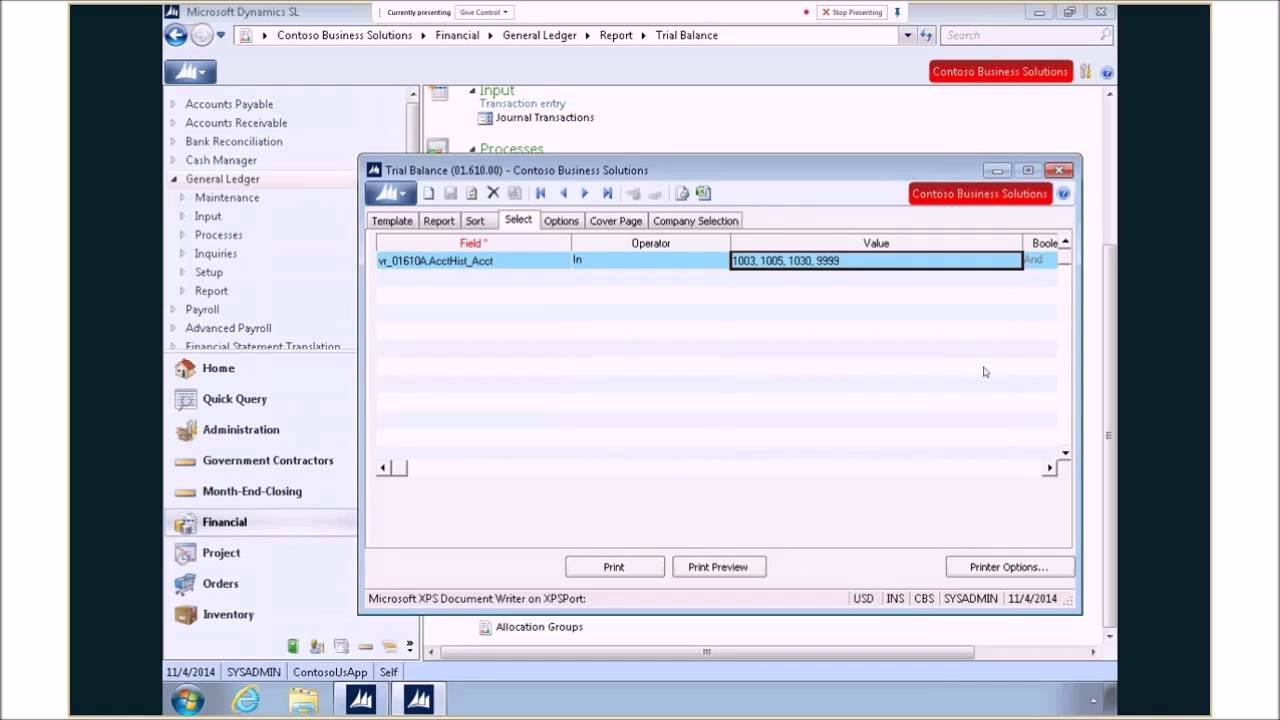
Task: Click the Print button
Action: pyautogui.click(x=614, y=567)
